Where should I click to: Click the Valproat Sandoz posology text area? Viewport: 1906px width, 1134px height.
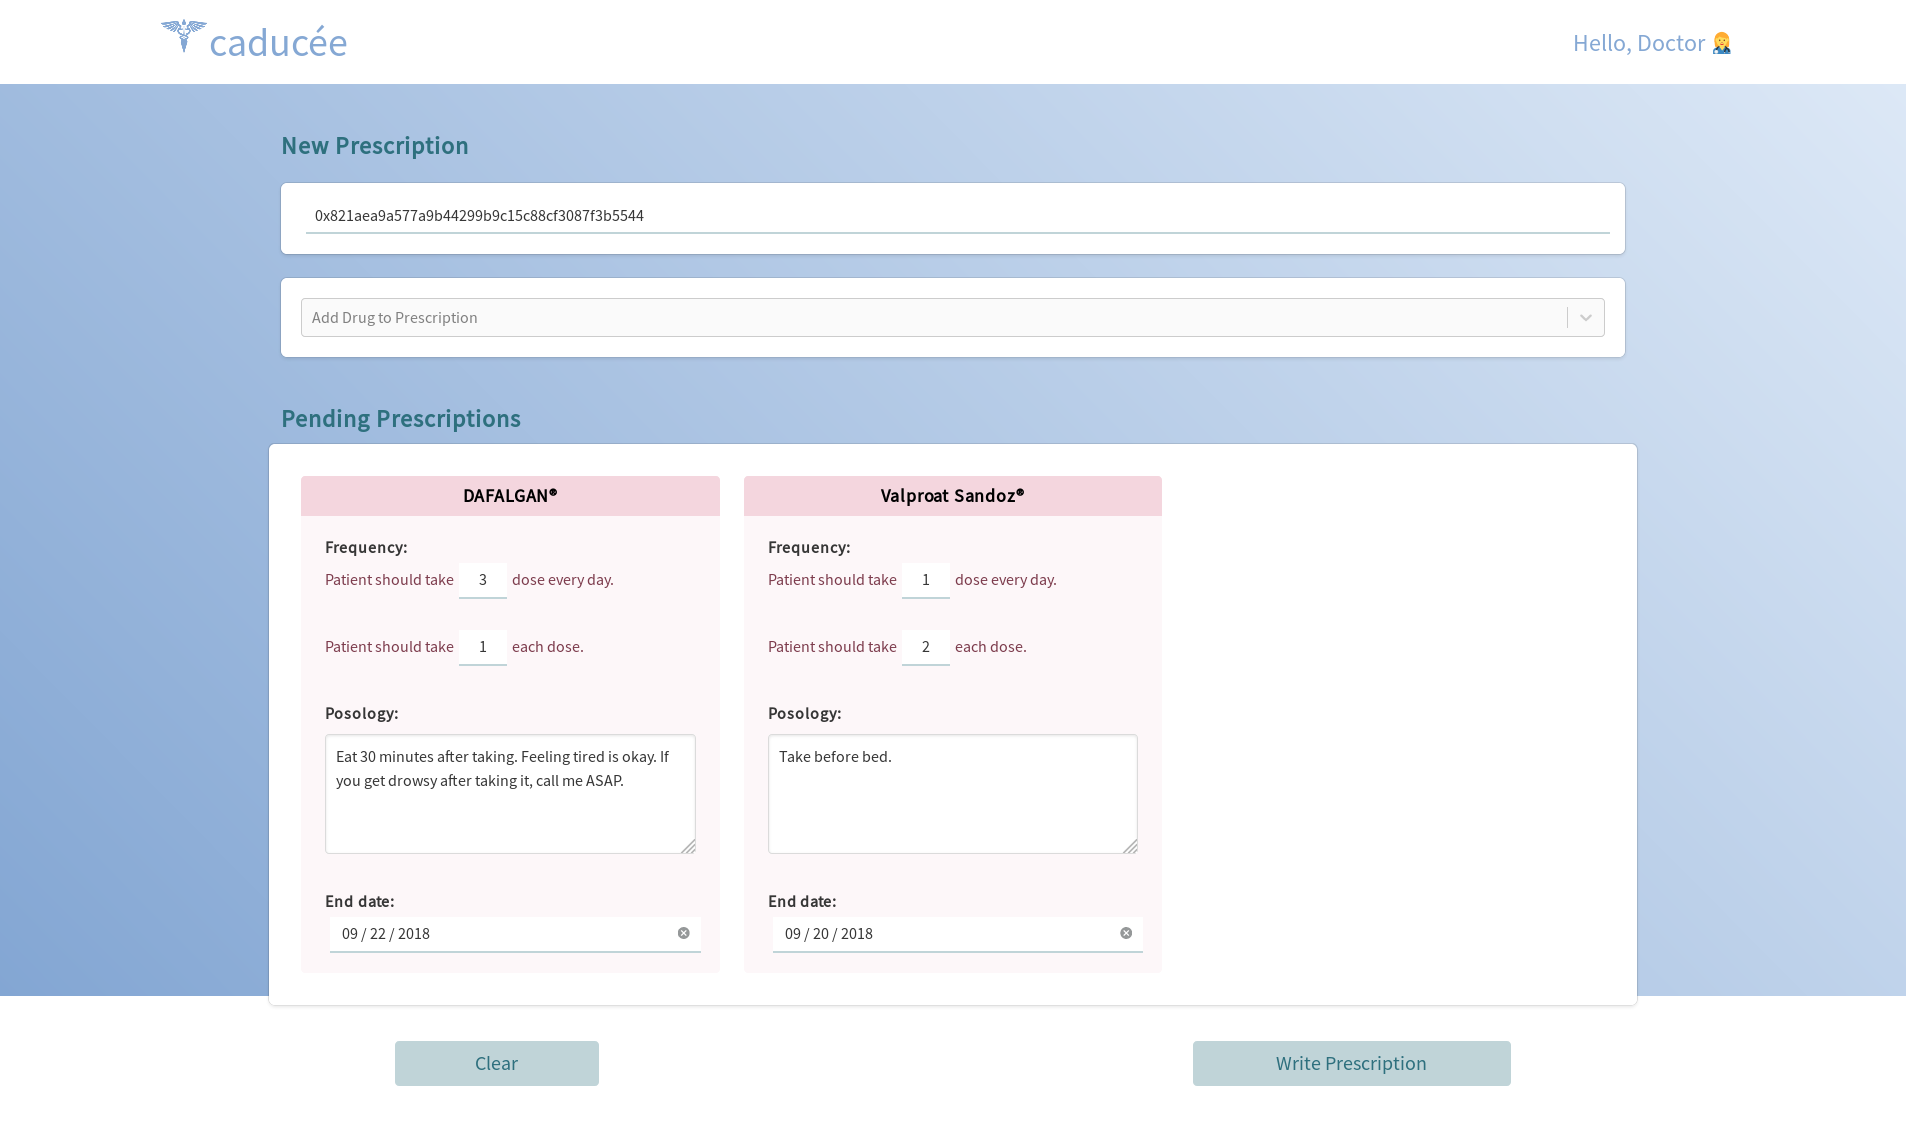[x=953, y=794]
